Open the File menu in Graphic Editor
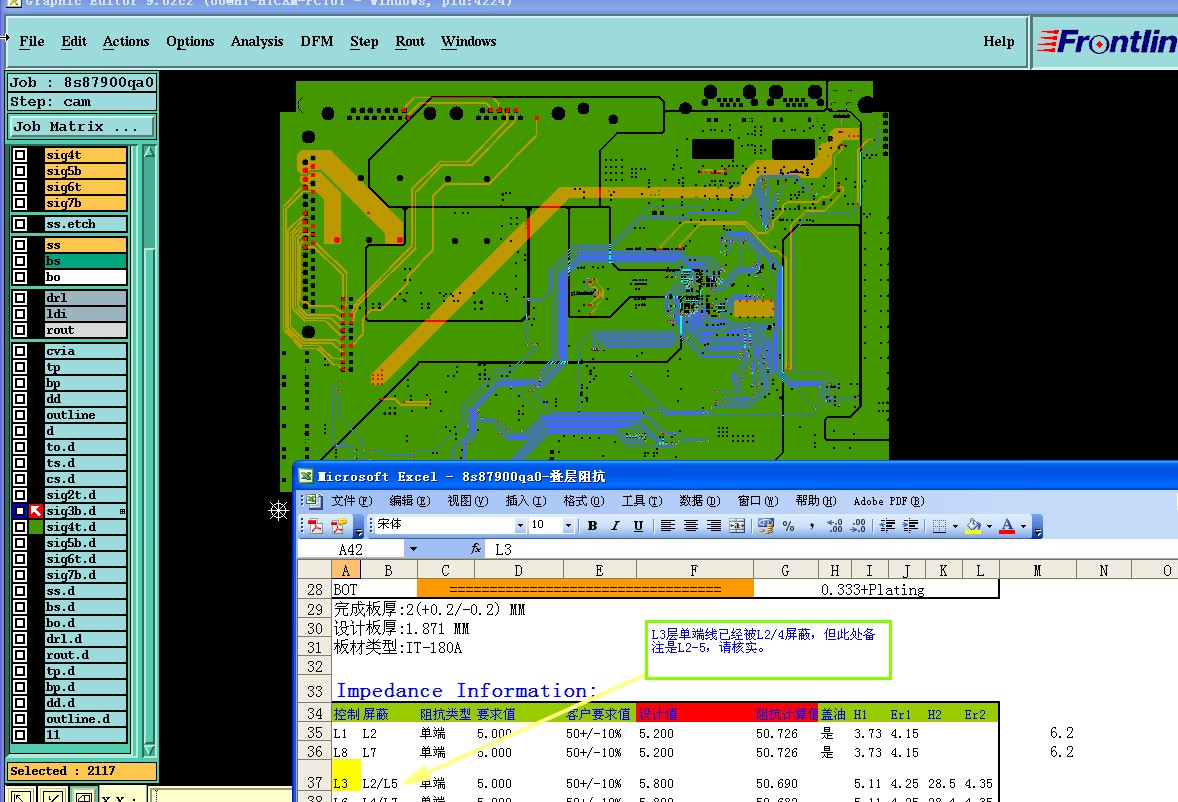This screenshot has width=1178, height=802. click(32, 41)
